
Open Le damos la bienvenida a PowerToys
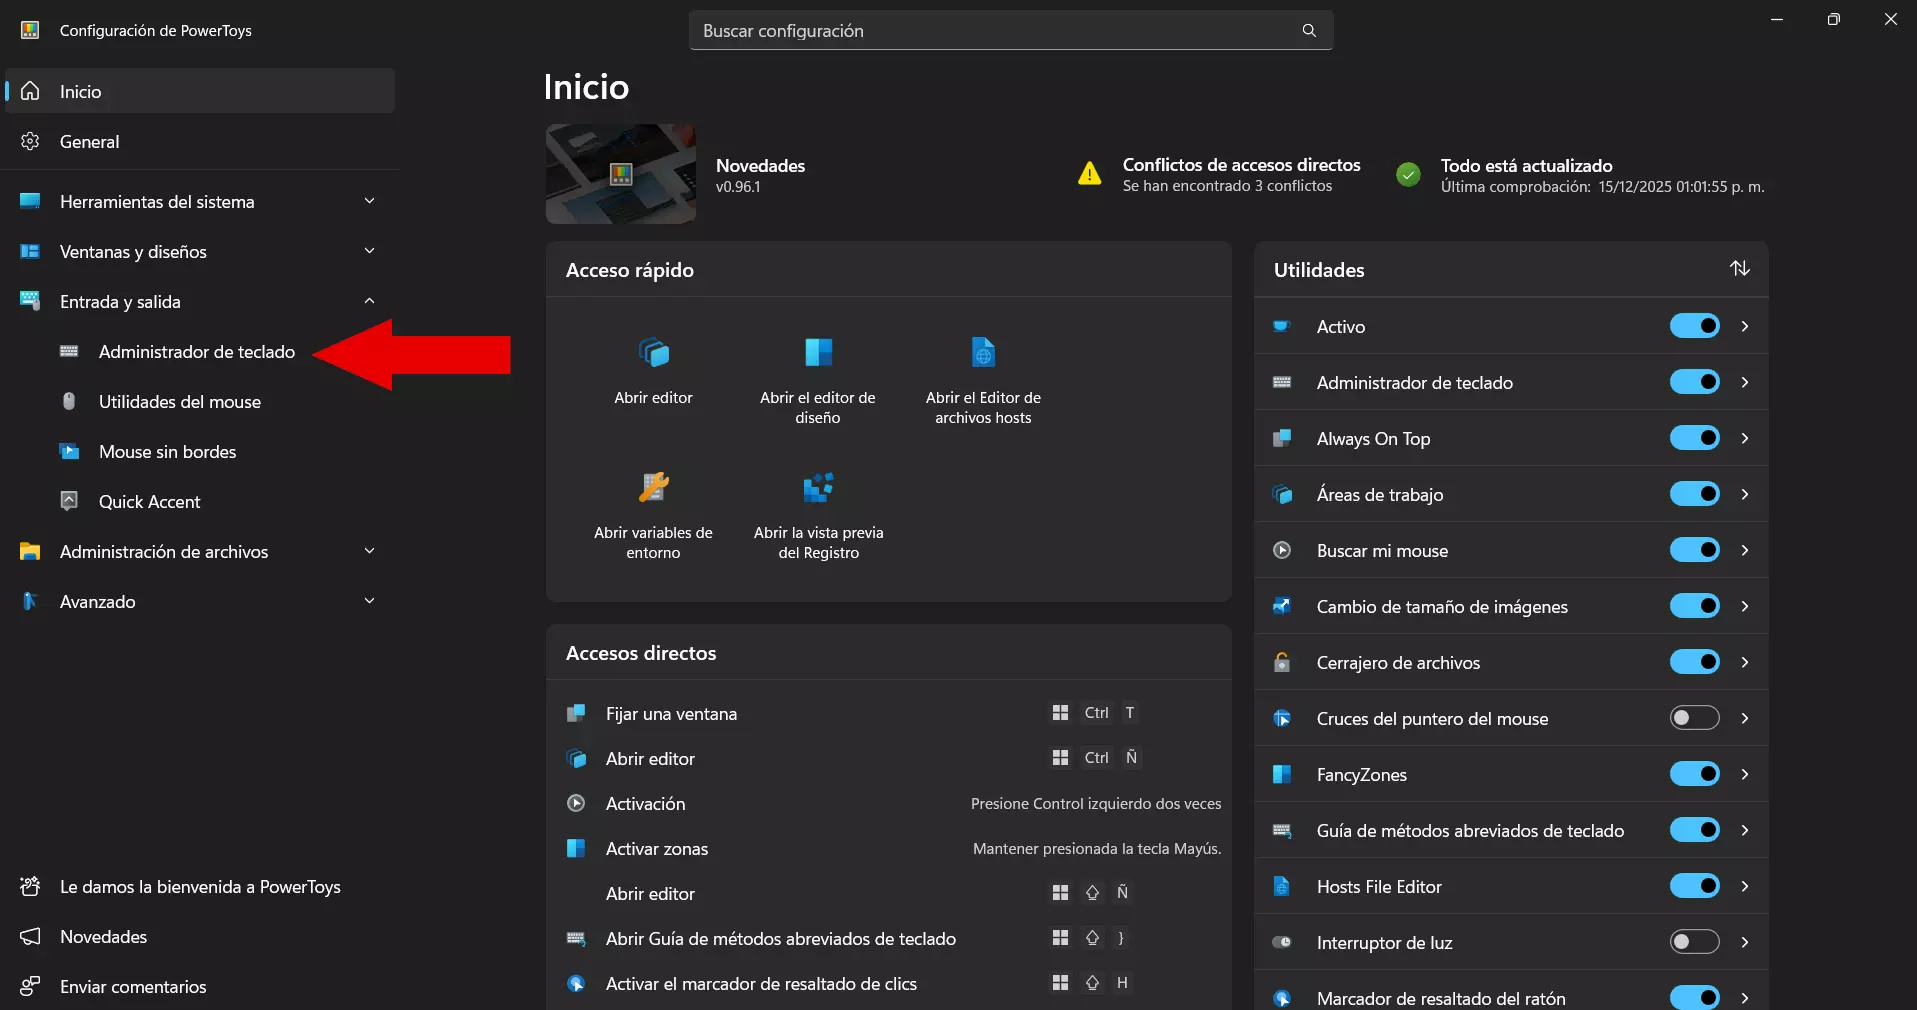pyautogui.click(x=199, y=887)
